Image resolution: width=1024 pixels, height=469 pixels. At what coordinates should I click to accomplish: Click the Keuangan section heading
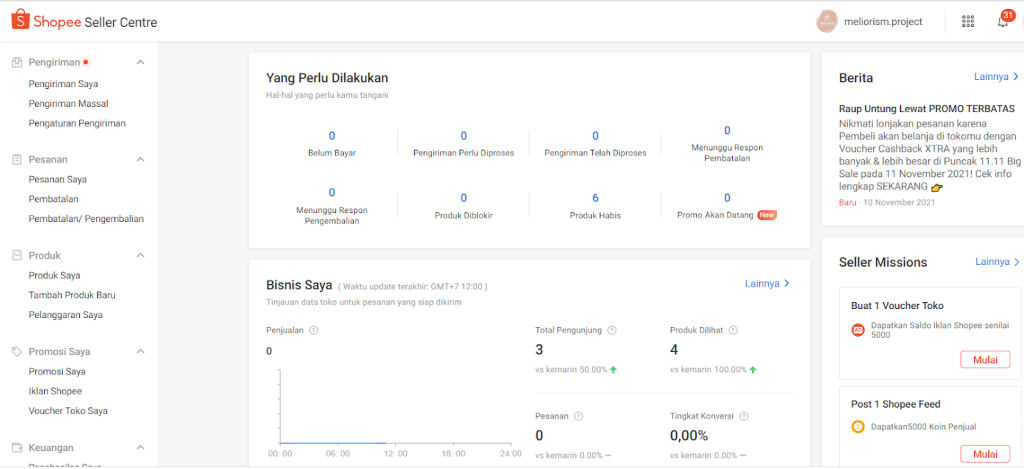tap(51, 447)
